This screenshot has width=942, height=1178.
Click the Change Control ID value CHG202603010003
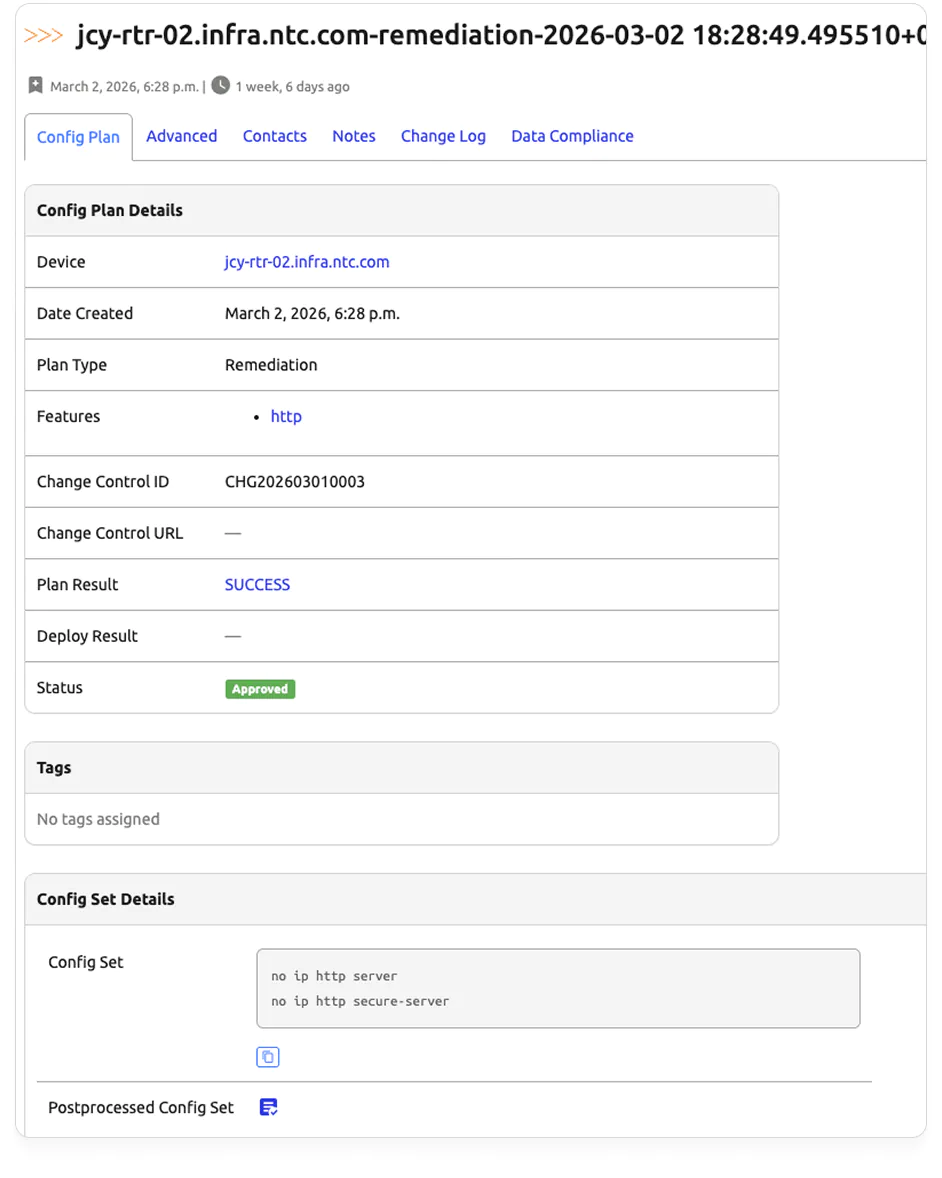pyautogui.click(x=295, y=482)
